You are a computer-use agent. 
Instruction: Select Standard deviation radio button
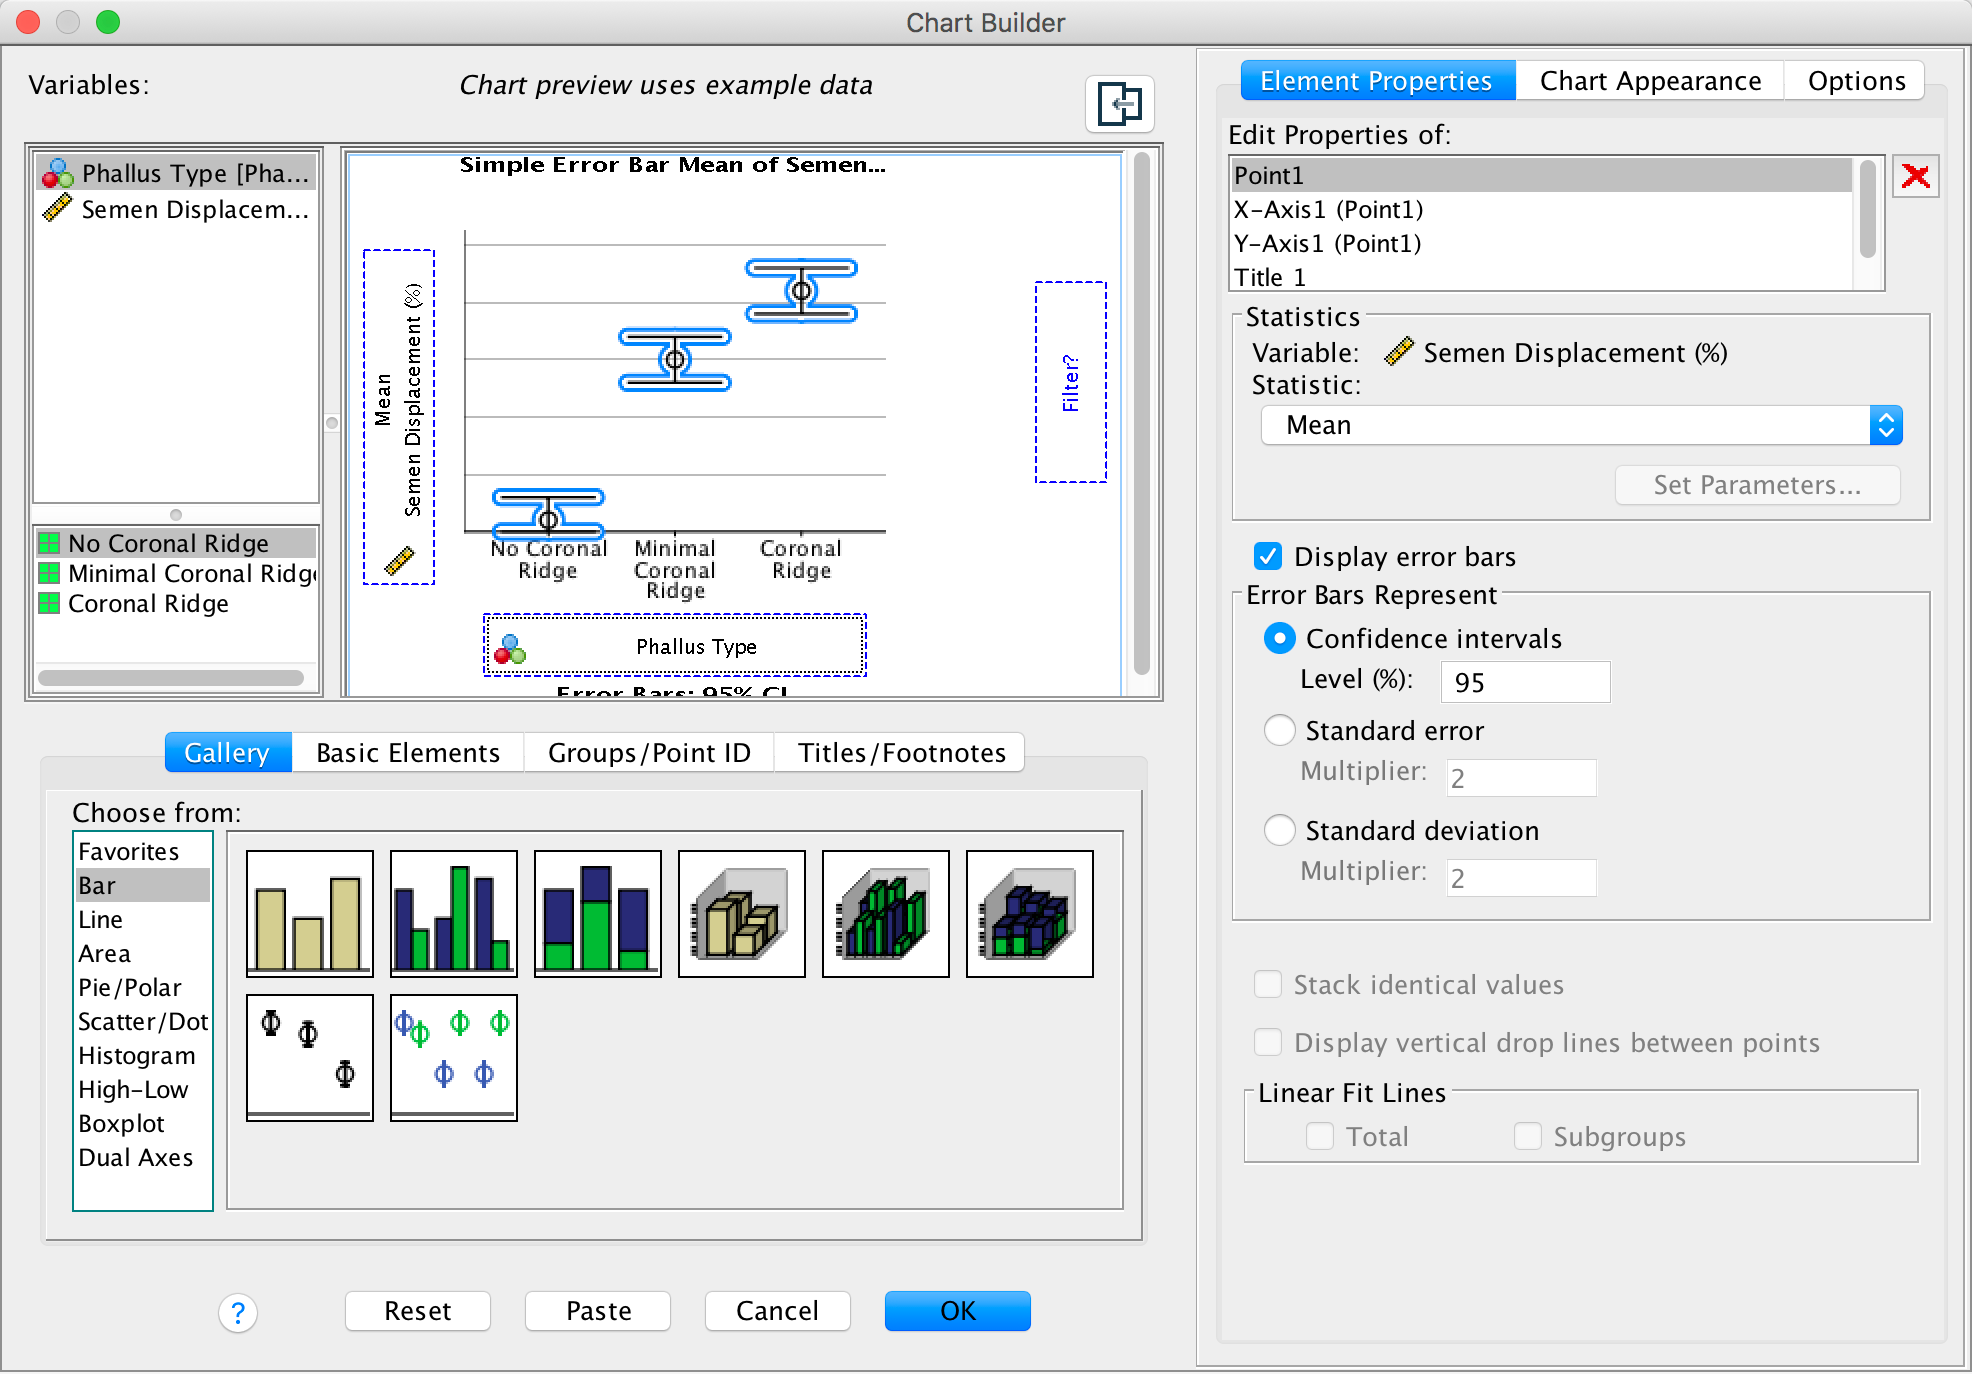(1279, 830)
